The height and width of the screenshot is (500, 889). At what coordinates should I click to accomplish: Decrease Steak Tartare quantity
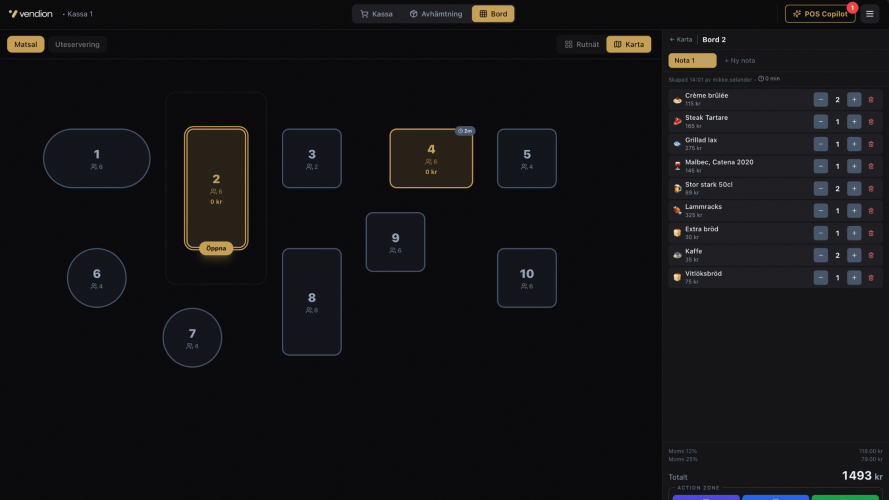click(x=820, y=121)
